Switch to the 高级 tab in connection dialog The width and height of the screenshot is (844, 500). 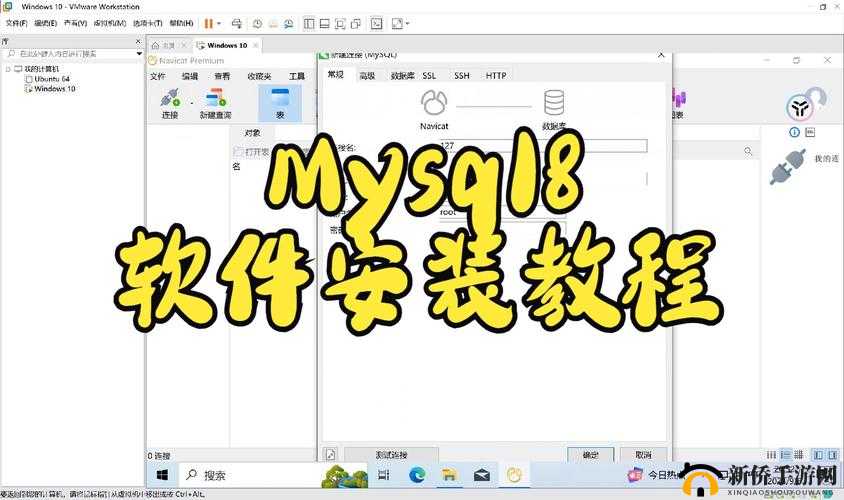tap(367, 76)
